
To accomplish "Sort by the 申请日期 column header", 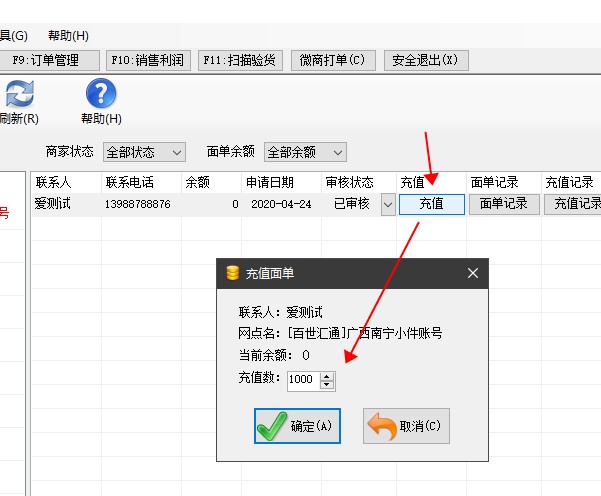I will tap(270, 182).
